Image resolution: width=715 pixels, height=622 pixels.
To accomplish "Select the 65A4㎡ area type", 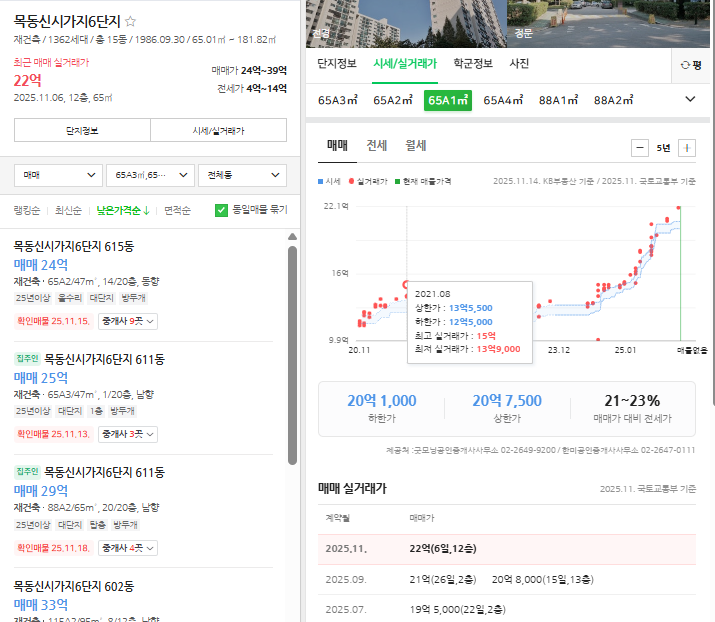I will pos(503,100).
